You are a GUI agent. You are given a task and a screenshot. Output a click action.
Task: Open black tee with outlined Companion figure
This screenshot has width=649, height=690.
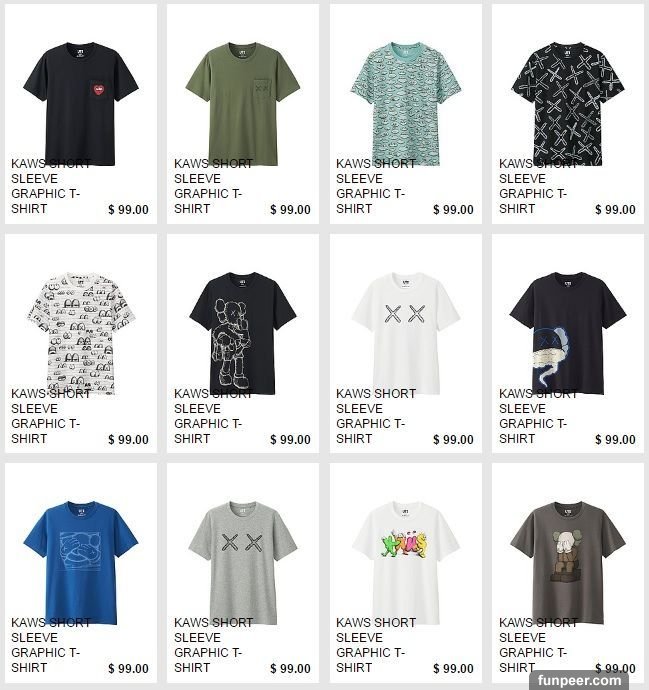[x=243, y=334]
